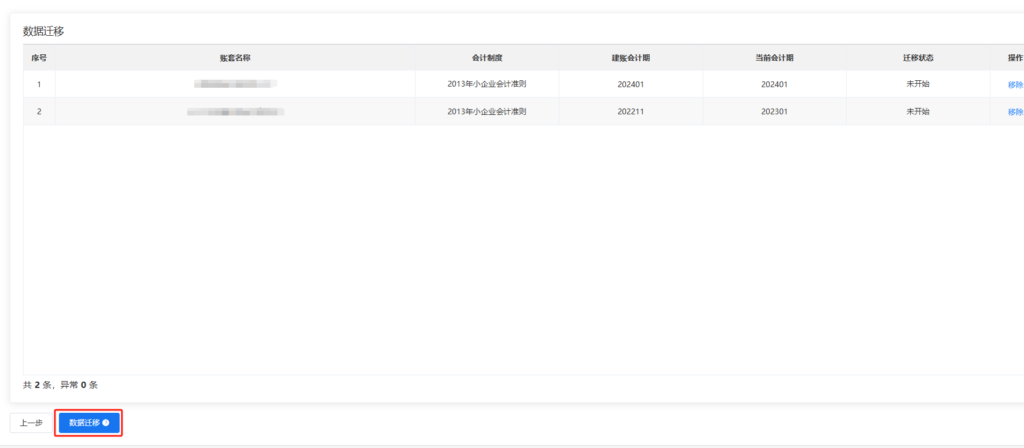Click 移除 link for row 1

pyautogui.click(x=1016, y=84)
